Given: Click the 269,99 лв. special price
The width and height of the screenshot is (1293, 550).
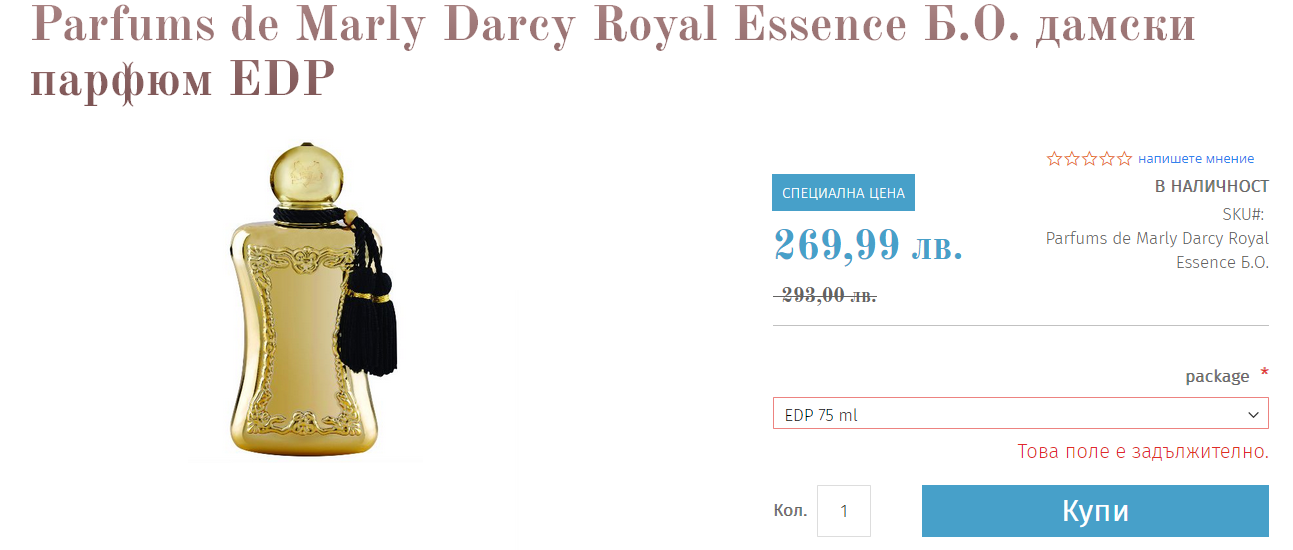Looking at the screenshot, I should pos(868,244).
